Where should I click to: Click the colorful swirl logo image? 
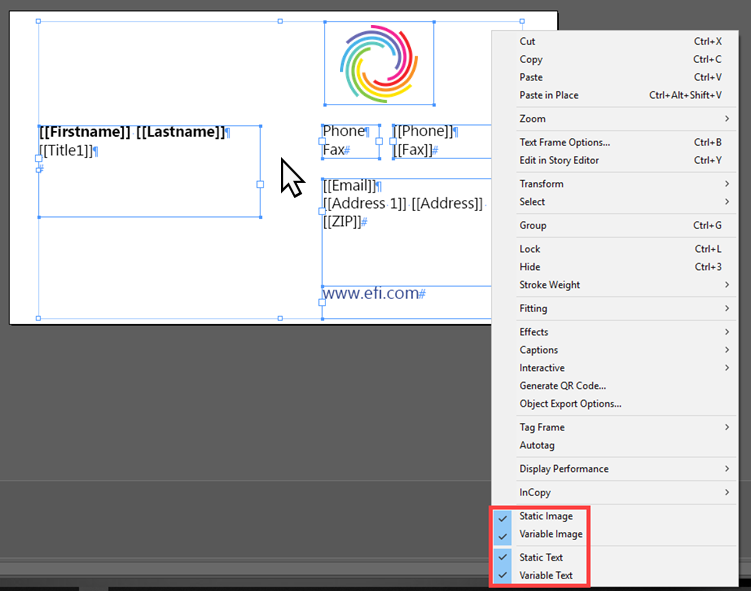378,63
